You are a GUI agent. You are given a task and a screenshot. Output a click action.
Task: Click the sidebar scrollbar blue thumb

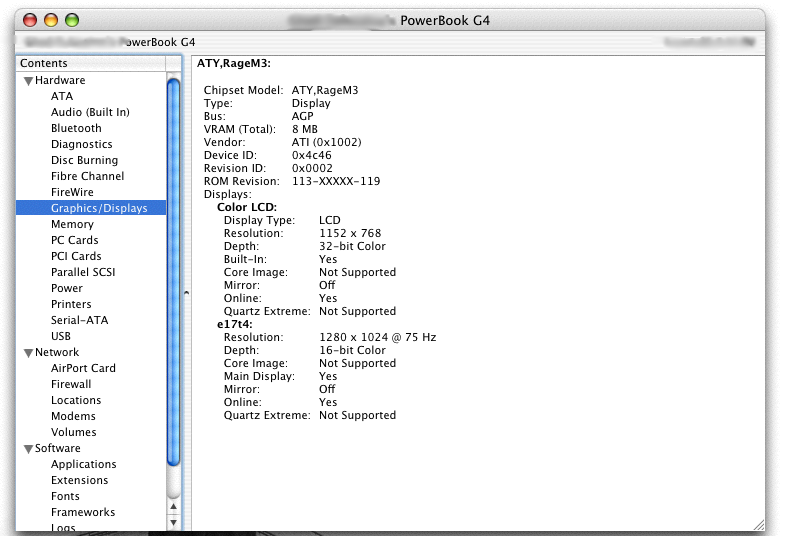(173, 273)
